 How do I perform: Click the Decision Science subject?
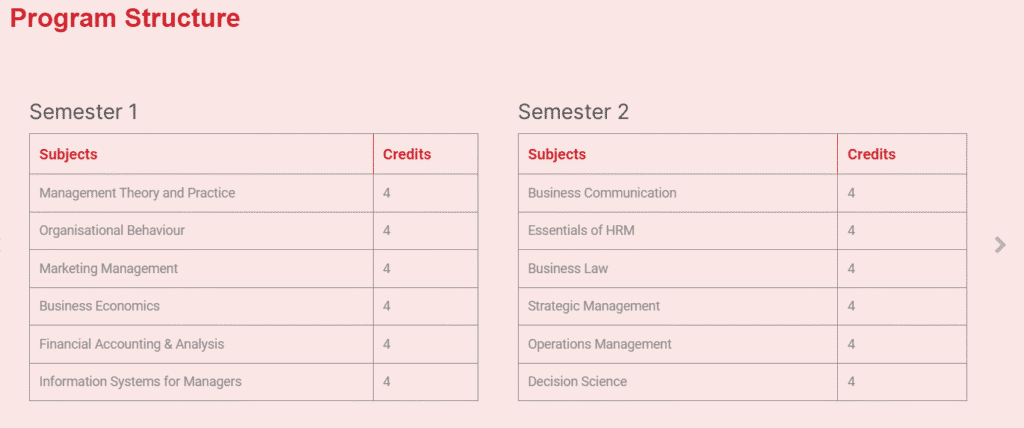tap(577, 382)
